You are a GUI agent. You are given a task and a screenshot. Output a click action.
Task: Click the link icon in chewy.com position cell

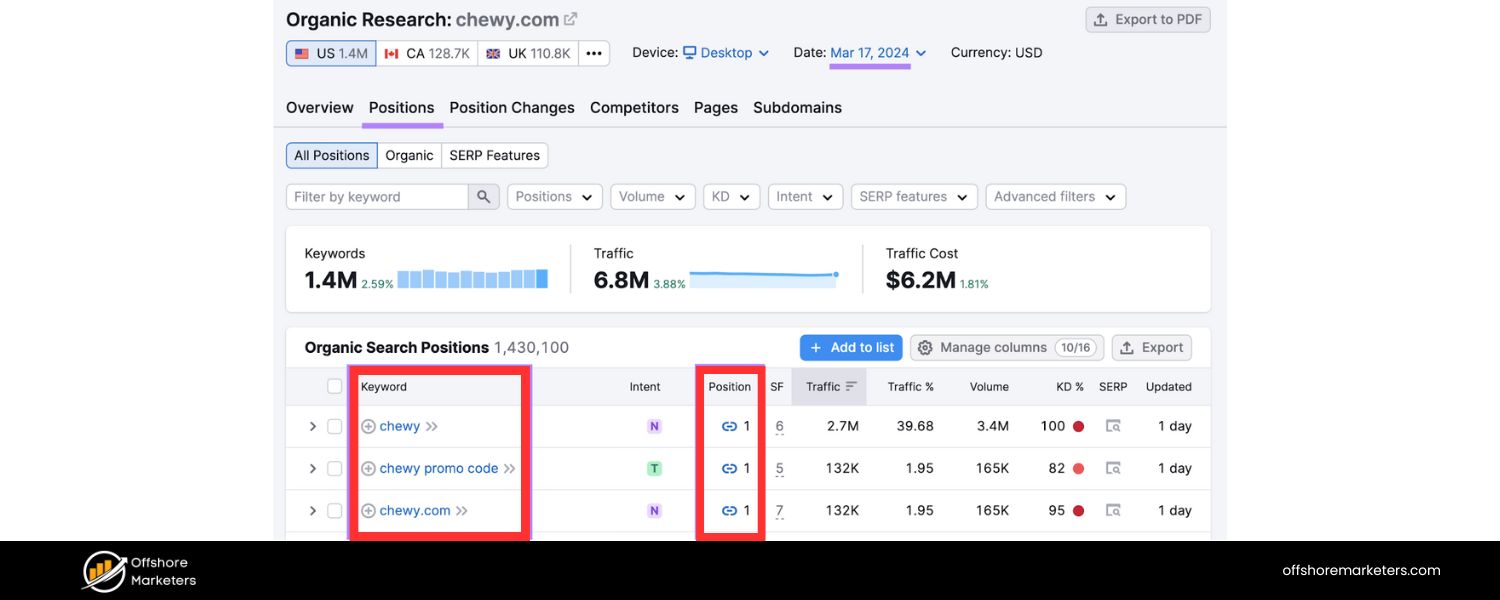[x=729, y=510]
